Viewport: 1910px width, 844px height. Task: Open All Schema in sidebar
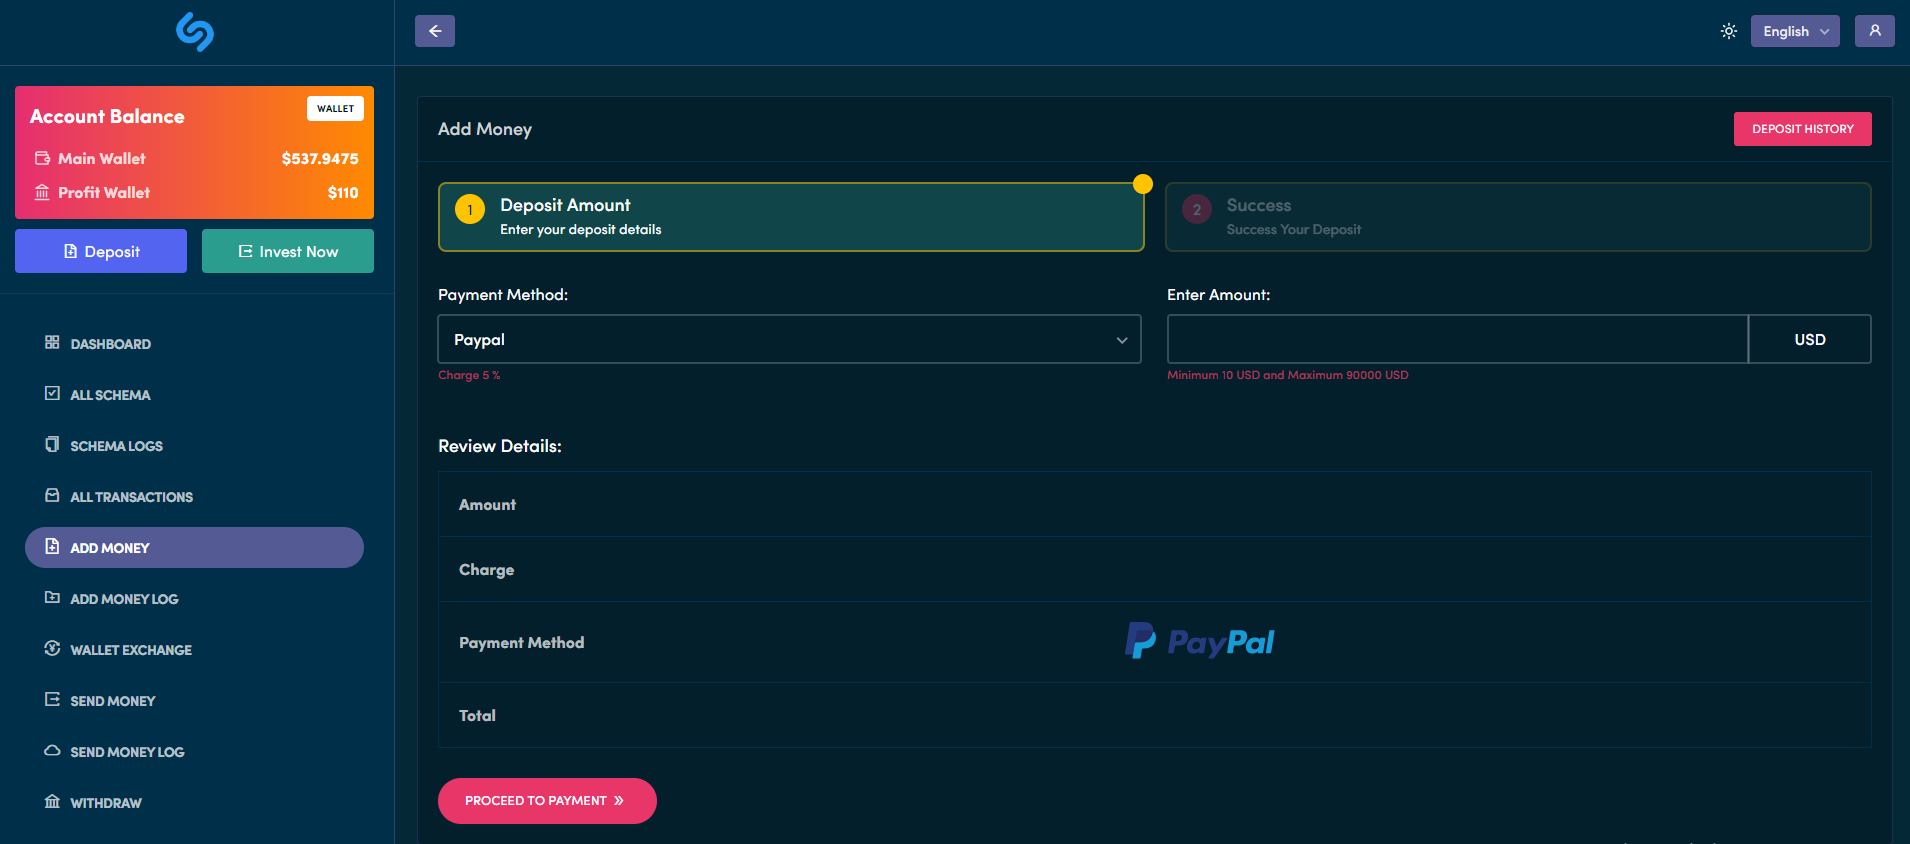coord(110,395)
